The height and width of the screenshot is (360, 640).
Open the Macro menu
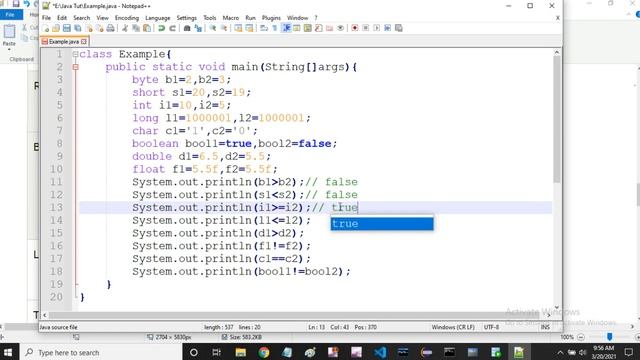[x=231, y=18]
